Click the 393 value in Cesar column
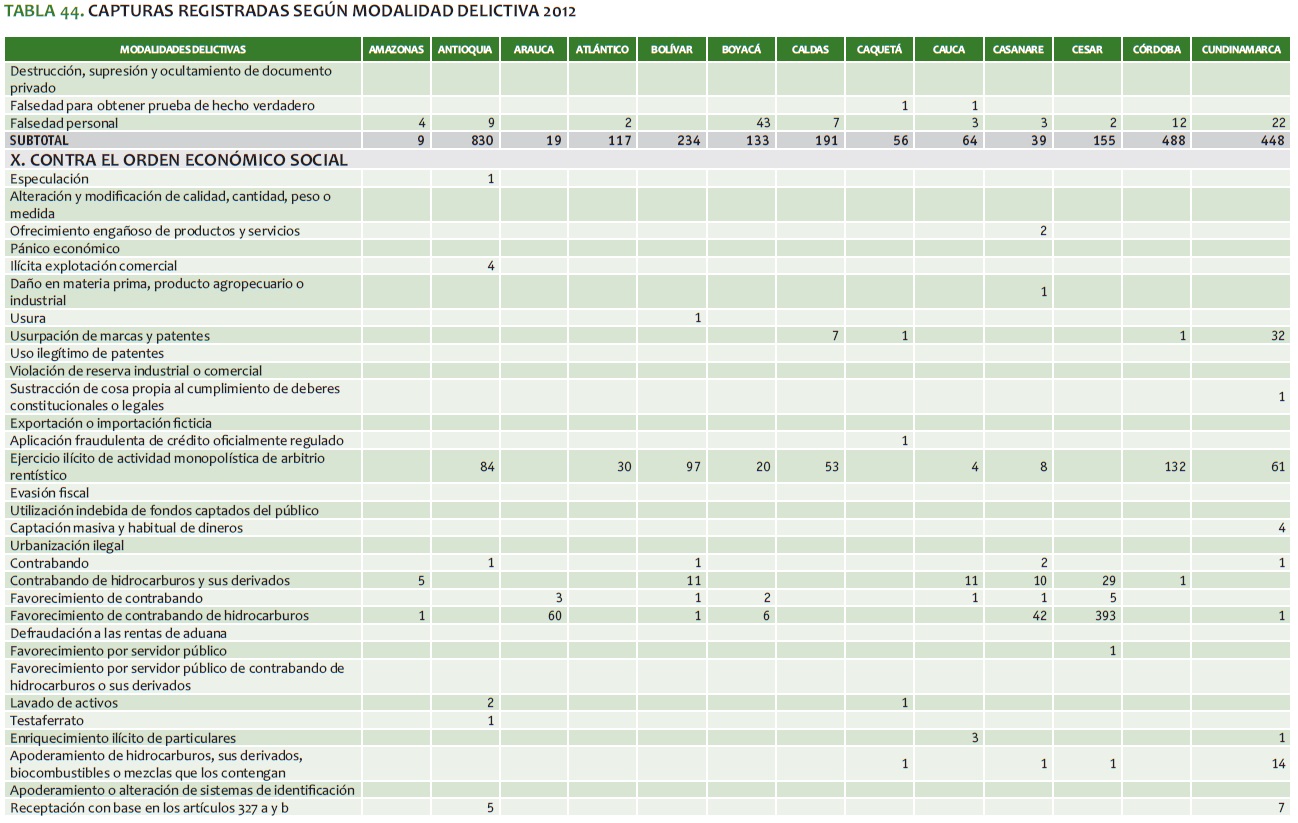The height and width of the screenshot is (823, 1298). (1102, 616)
